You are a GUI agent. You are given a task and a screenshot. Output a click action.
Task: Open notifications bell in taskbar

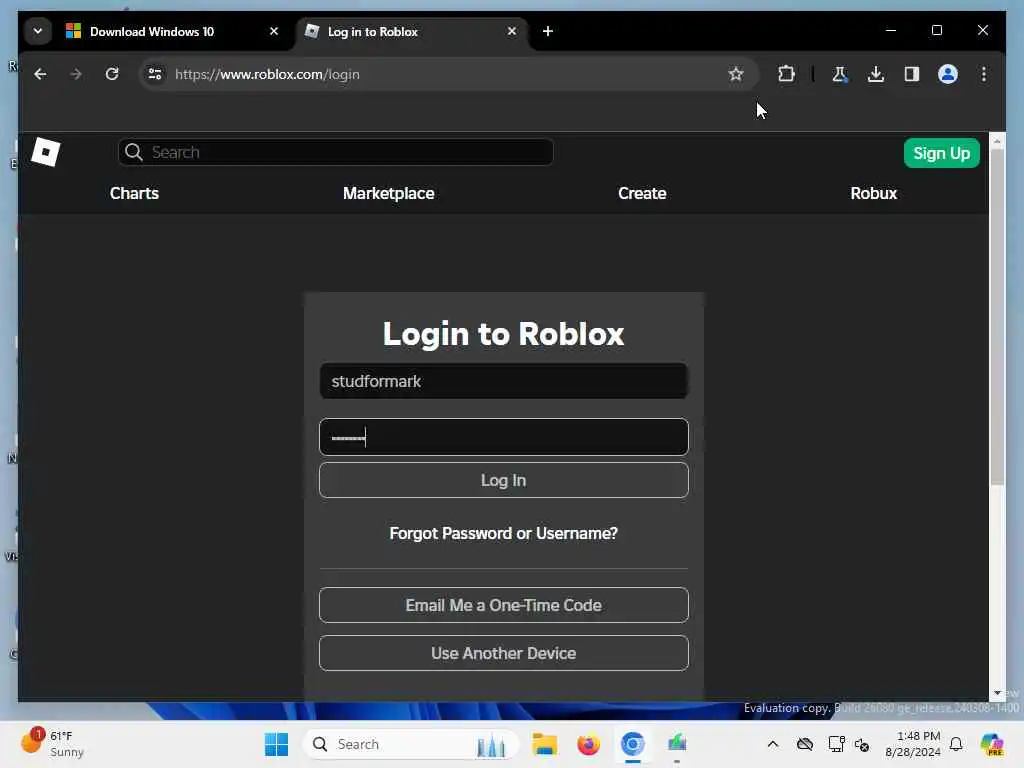pos(956,744)
